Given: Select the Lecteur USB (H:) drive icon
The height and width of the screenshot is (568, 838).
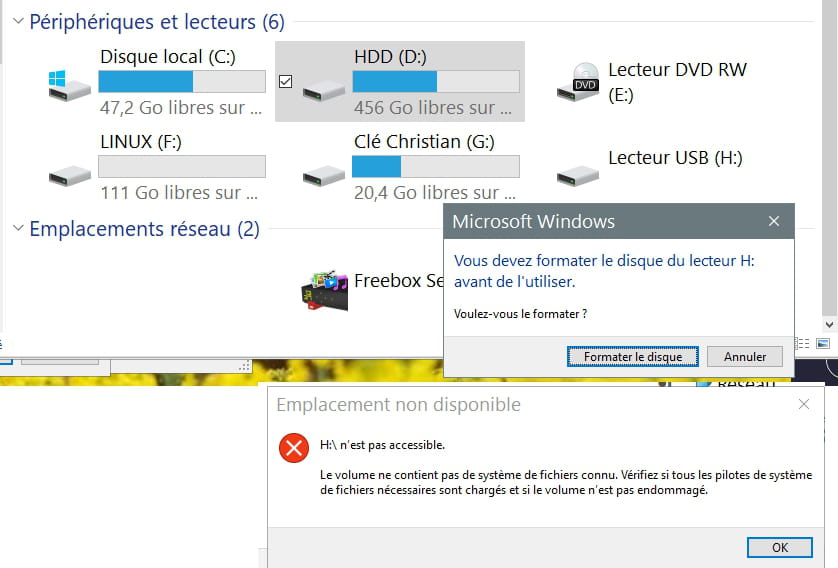Looking at the screenshot, I should tap(578, 176).
